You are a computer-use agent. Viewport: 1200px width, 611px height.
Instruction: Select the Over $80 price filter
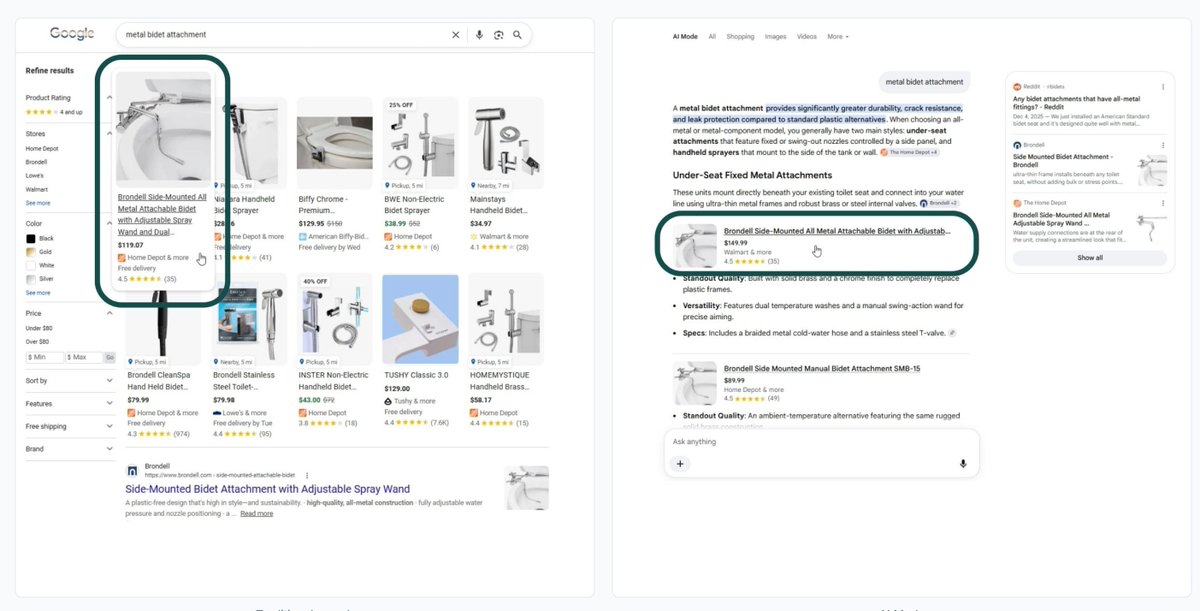[38, 342]
